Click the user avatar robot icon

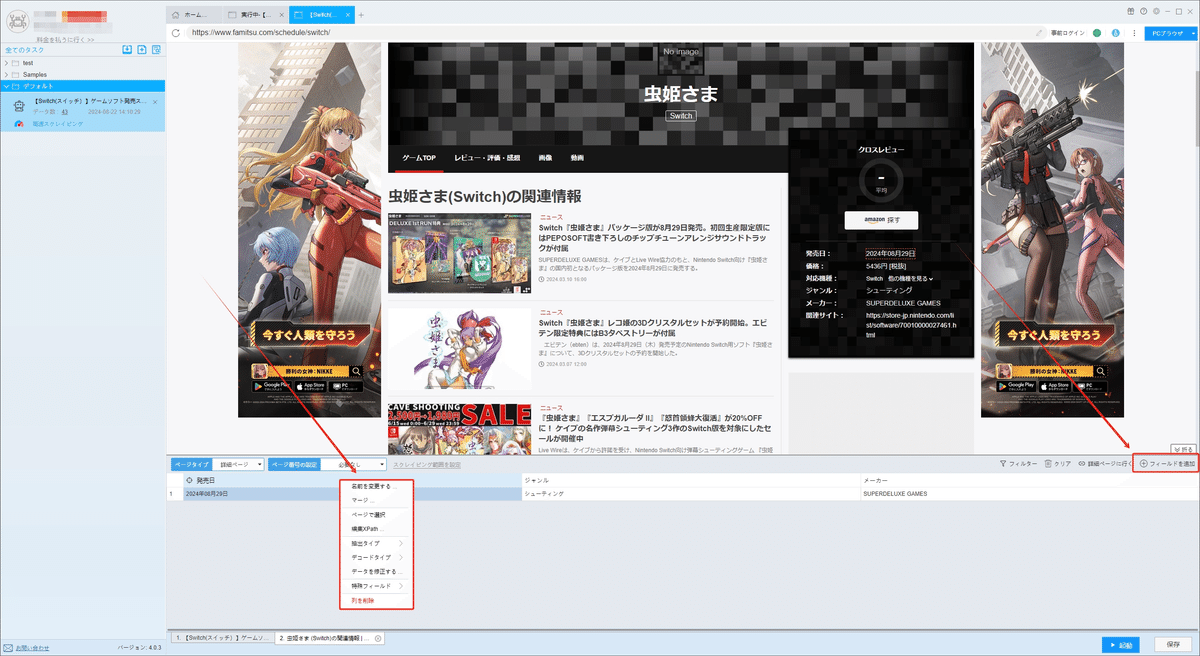(16, 20)
